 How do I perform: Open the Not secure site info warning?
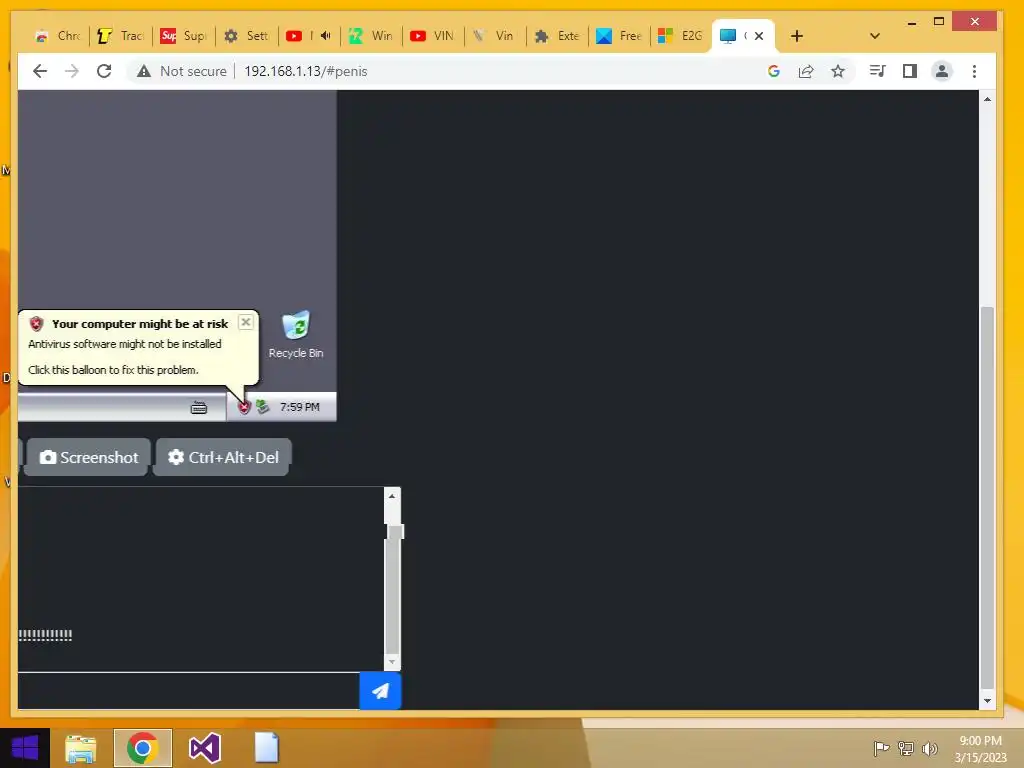pos(182,71)
